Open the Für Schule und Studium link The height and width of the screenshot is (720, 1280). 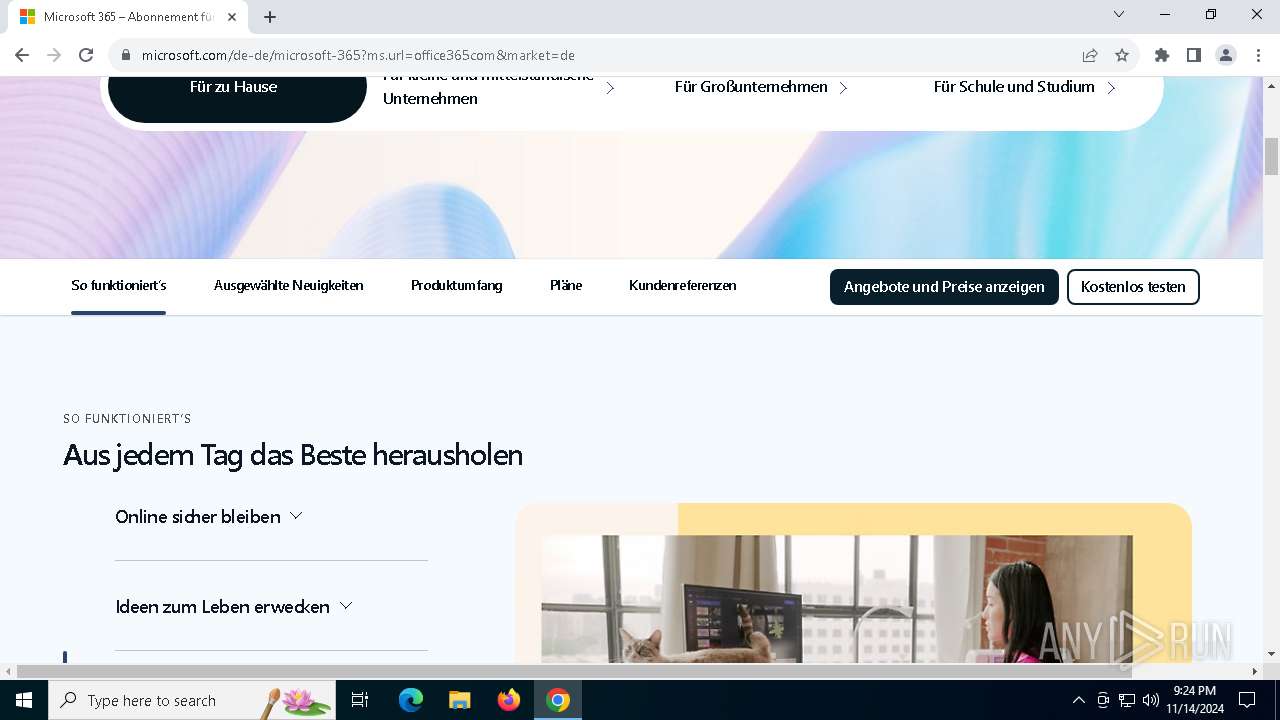(x=1014, y=87)
